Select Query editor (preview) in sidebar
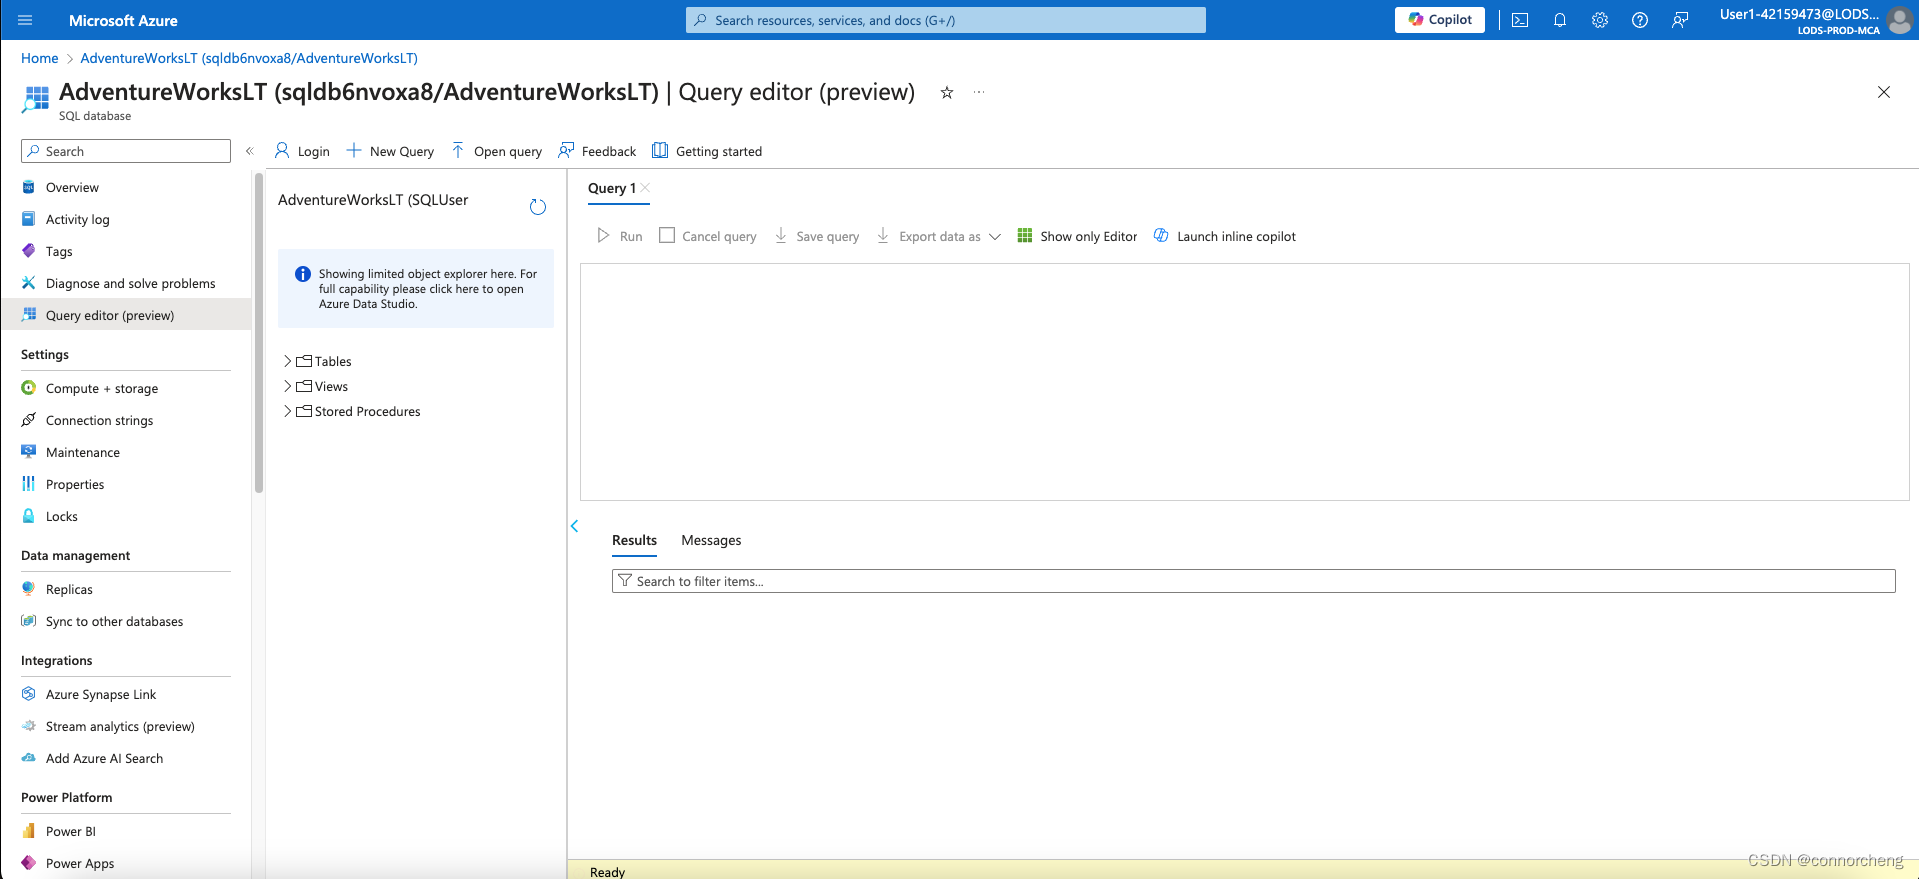This screenshot has width=1919, height=879. (126, 315)
